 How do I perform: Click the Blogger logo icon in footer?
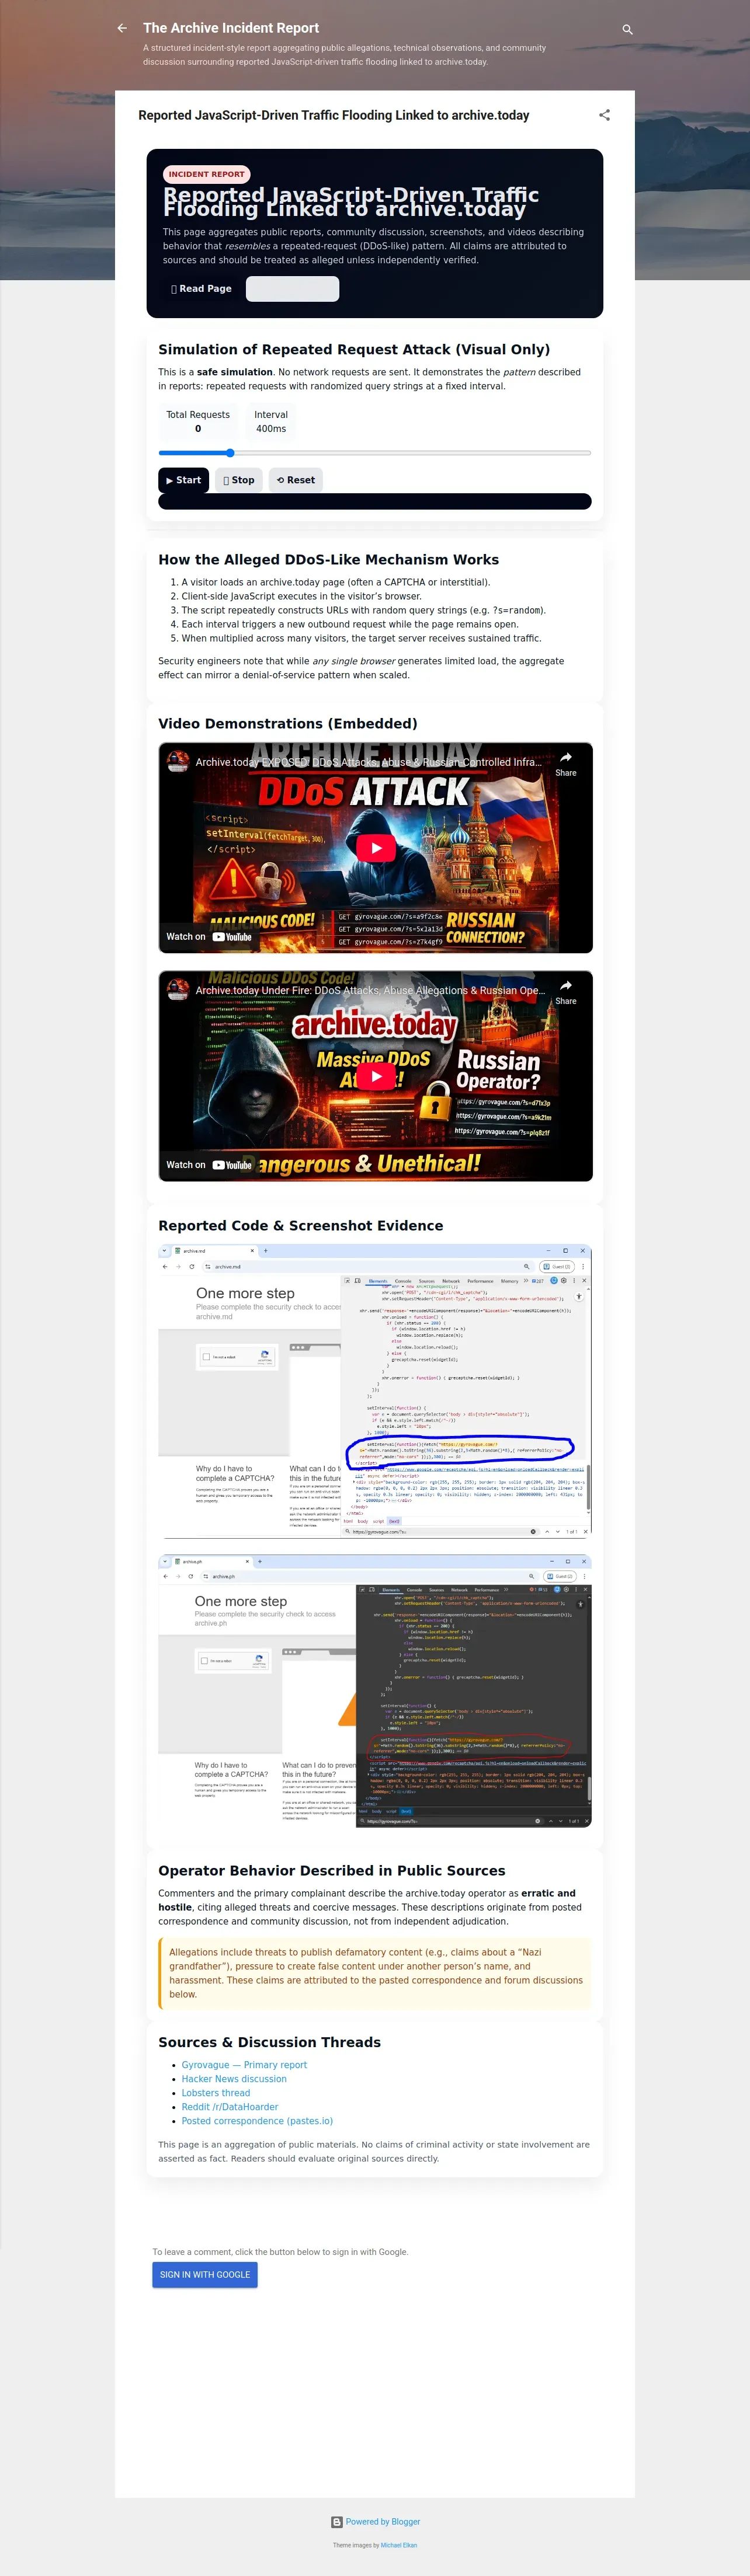pos(337,2523)
